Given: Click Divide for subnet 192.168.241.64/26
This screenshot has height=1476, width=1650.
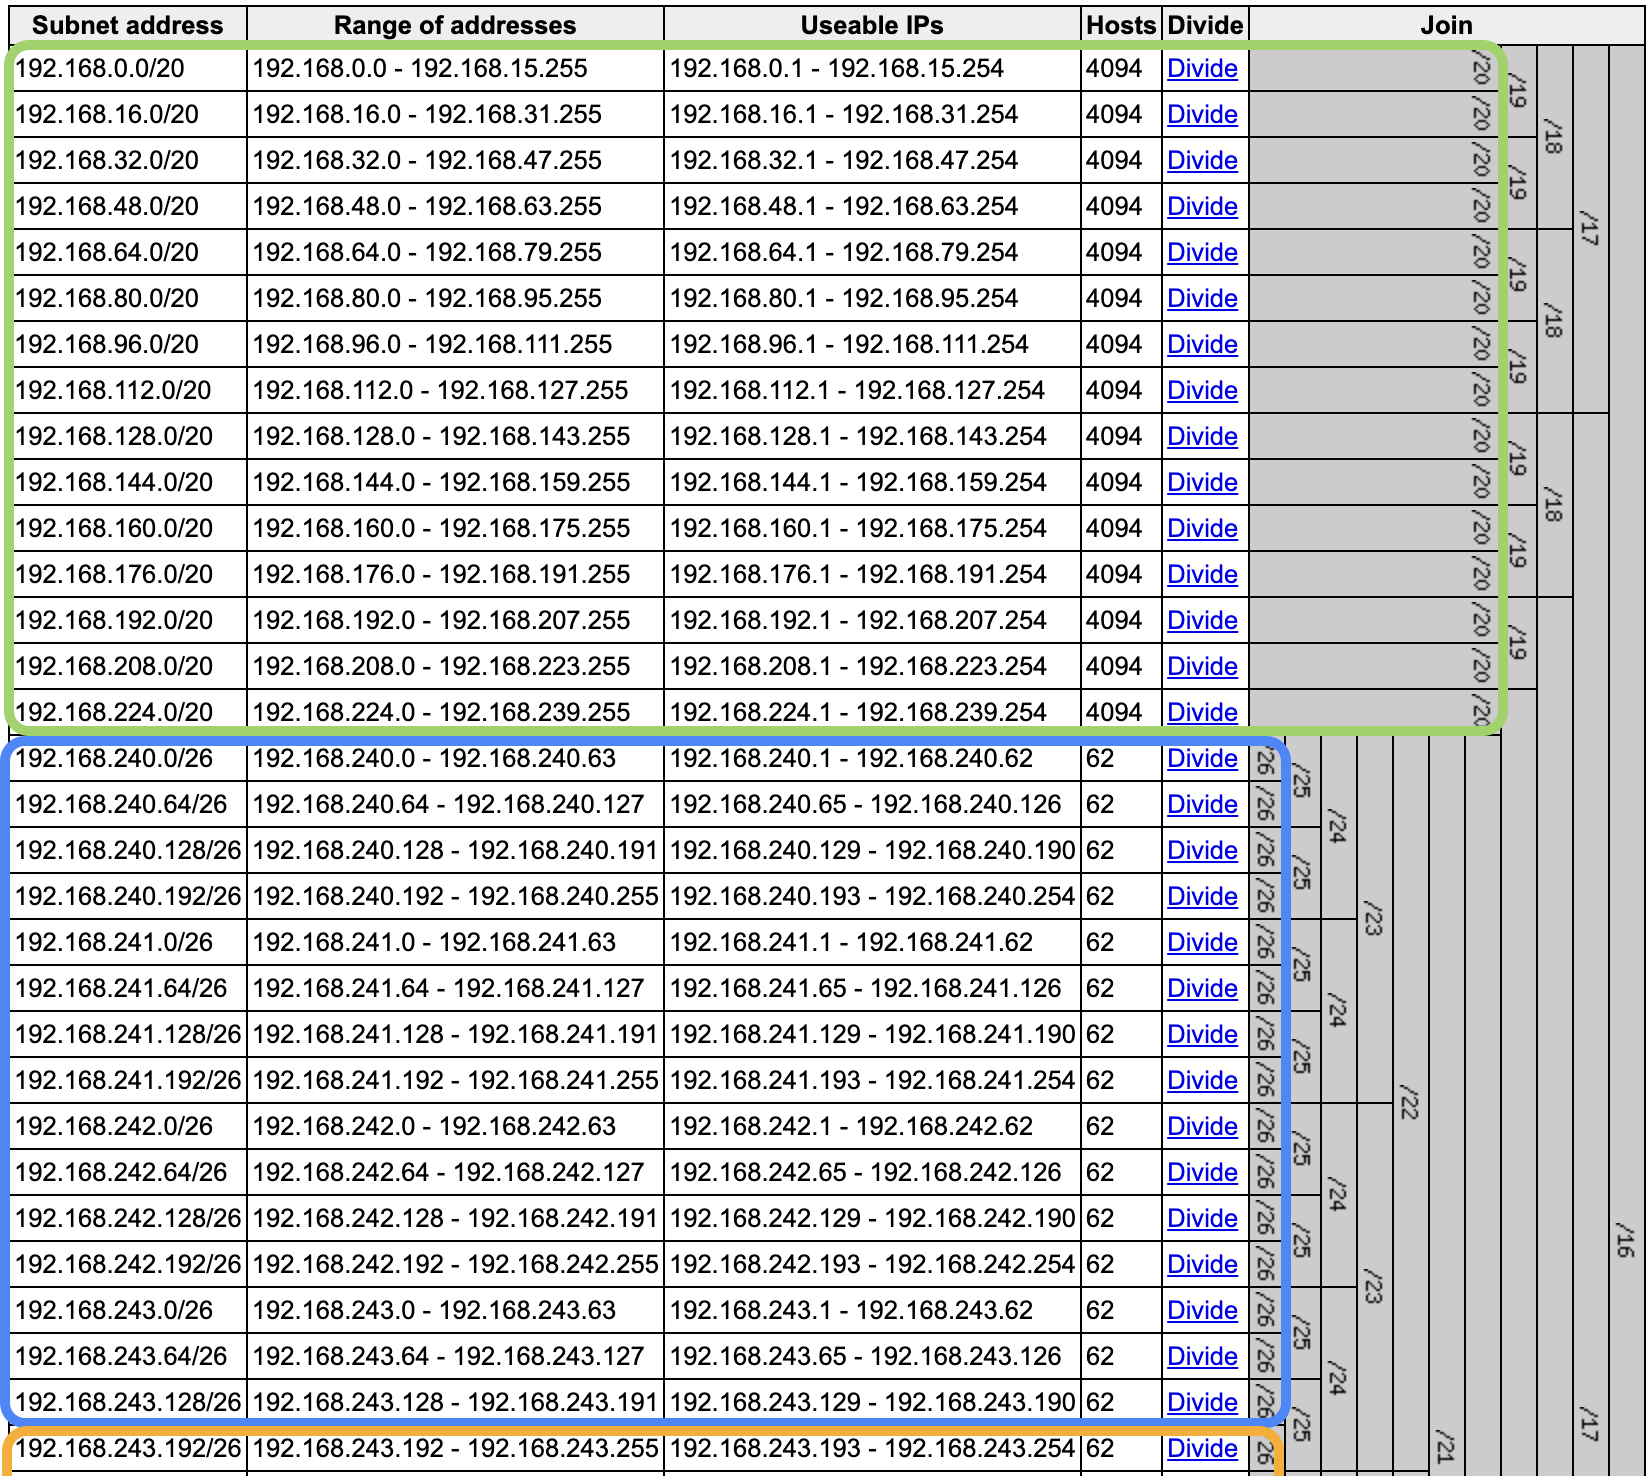Looking at the screenshot, I should [1202, 988].
